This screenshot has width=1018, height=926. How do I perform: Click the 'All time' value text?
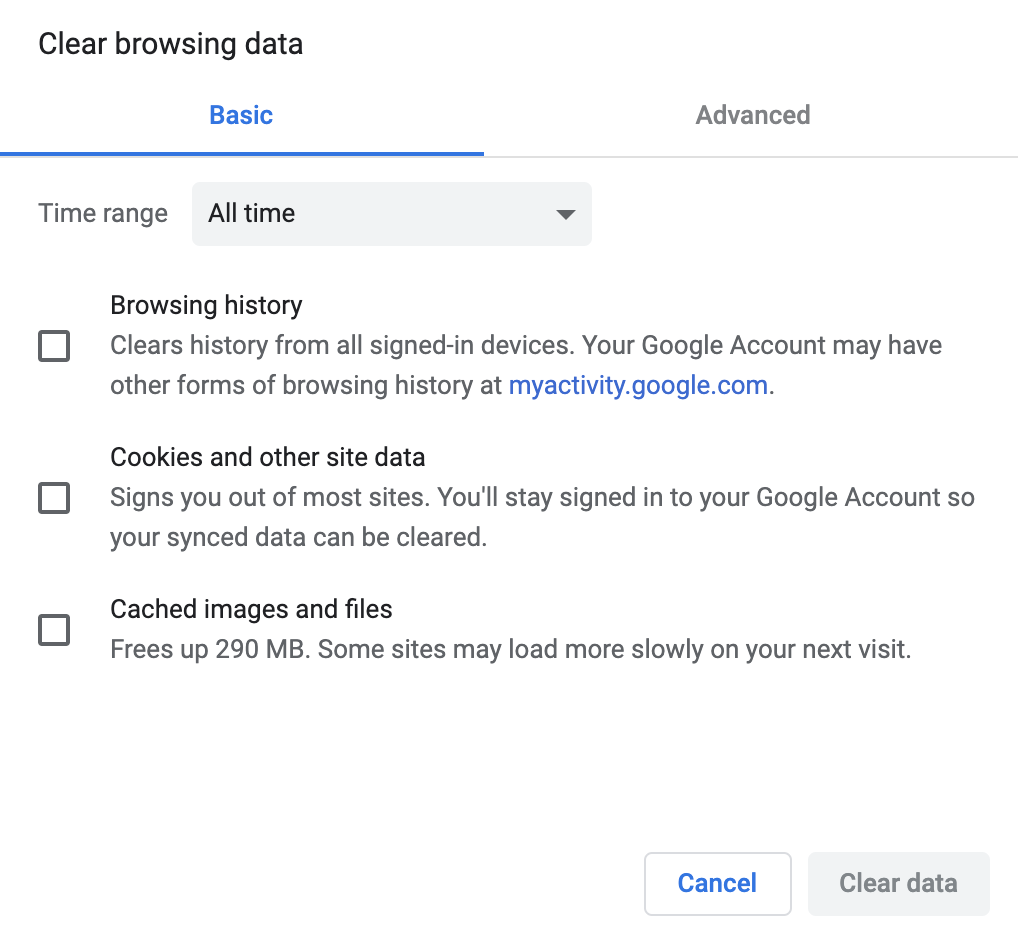pos(252,213)
